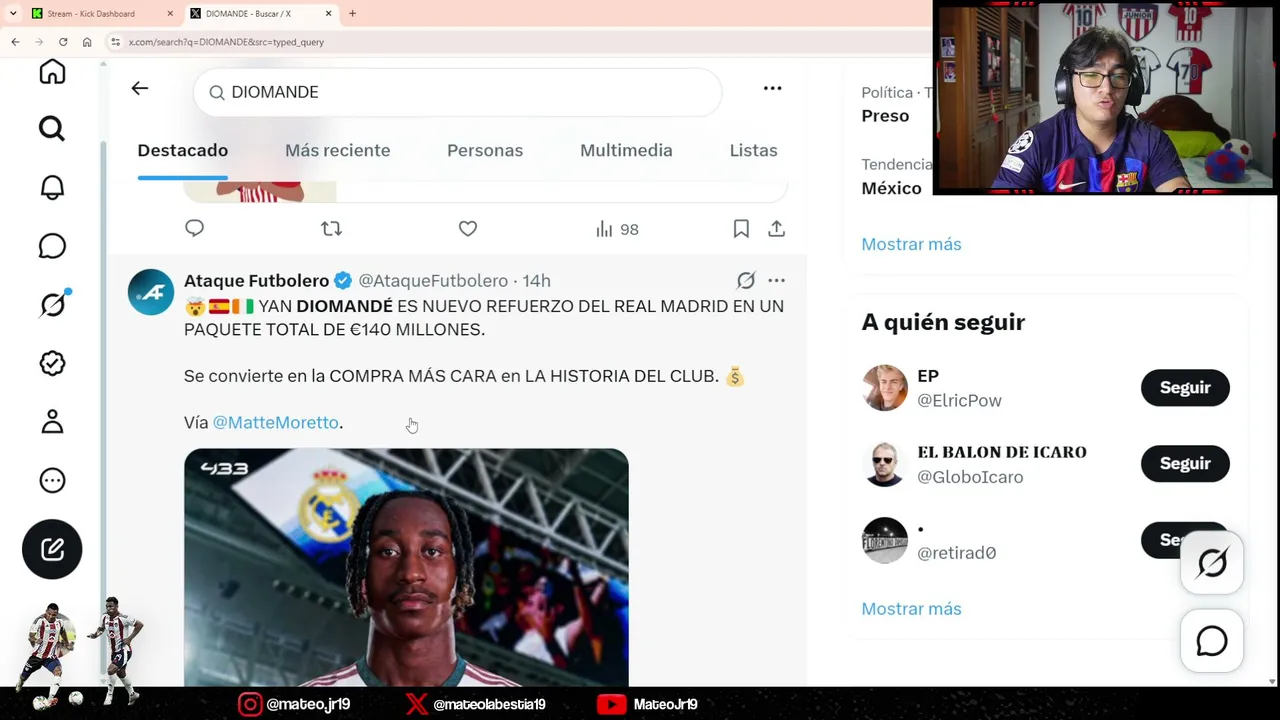Viewport: 1280px width, 720px height.
Task: Open the Ataque Futbolero profile picture
Action: pos(151,292)
